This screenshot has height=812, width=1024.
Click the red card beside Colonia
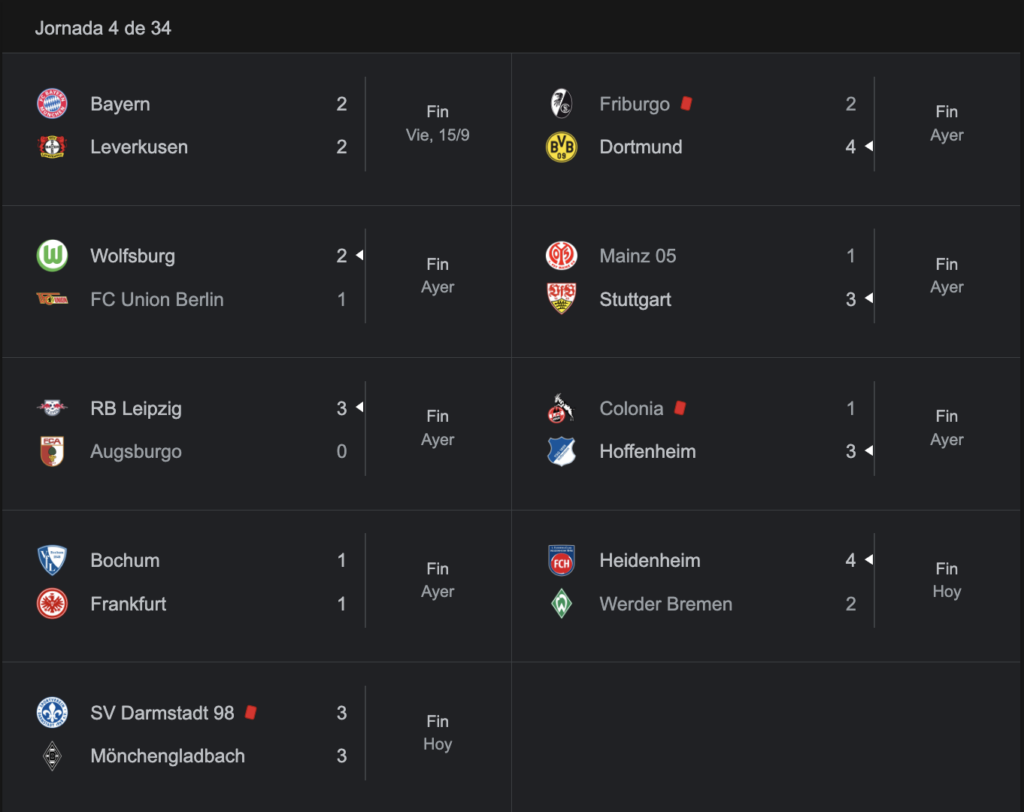coord(680,408)
